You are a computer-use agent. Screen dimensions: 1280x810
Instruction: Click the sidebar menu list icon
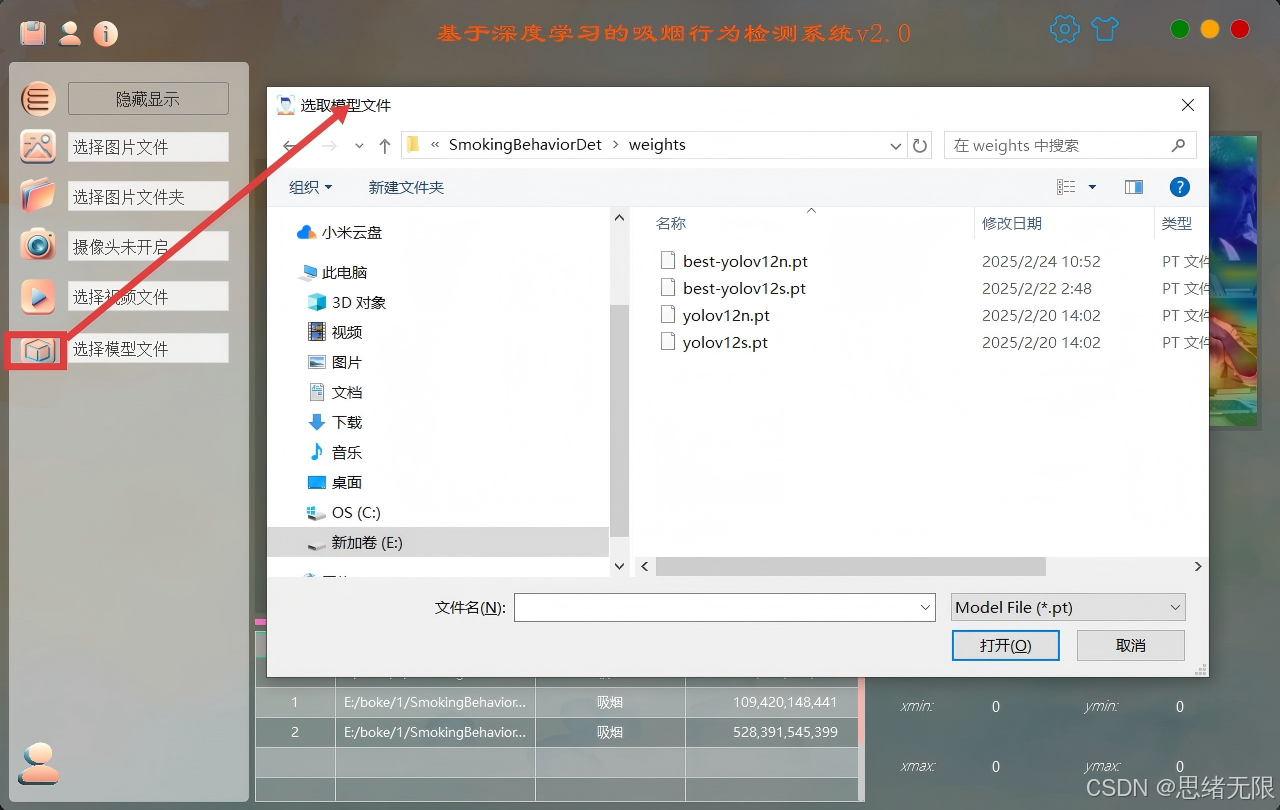coord(37,99)
